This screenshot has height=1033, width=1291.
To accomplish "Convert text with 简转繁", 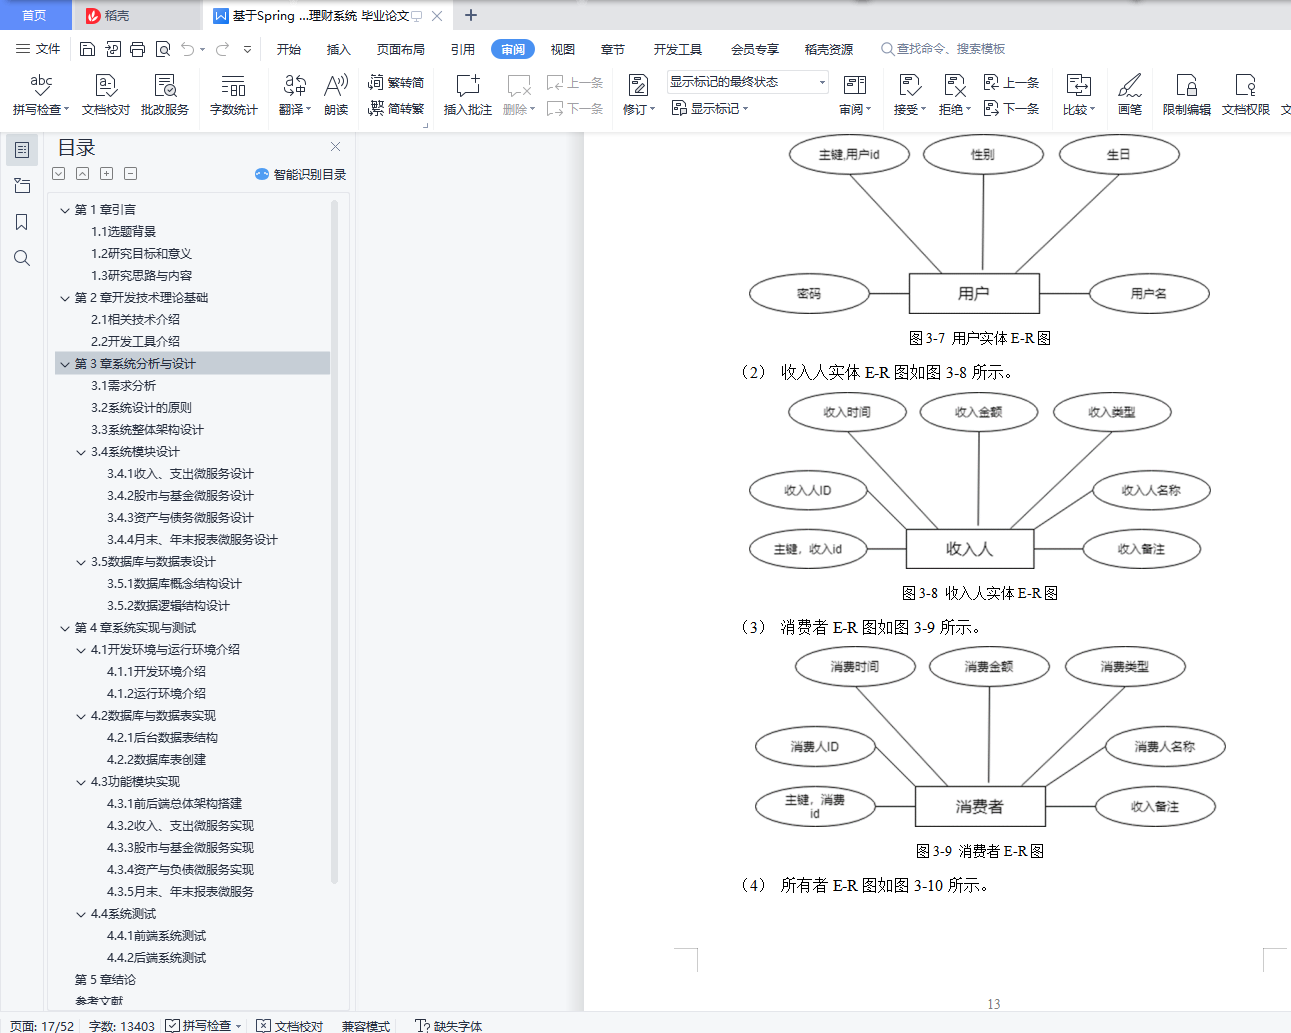I will coord(396,108).
